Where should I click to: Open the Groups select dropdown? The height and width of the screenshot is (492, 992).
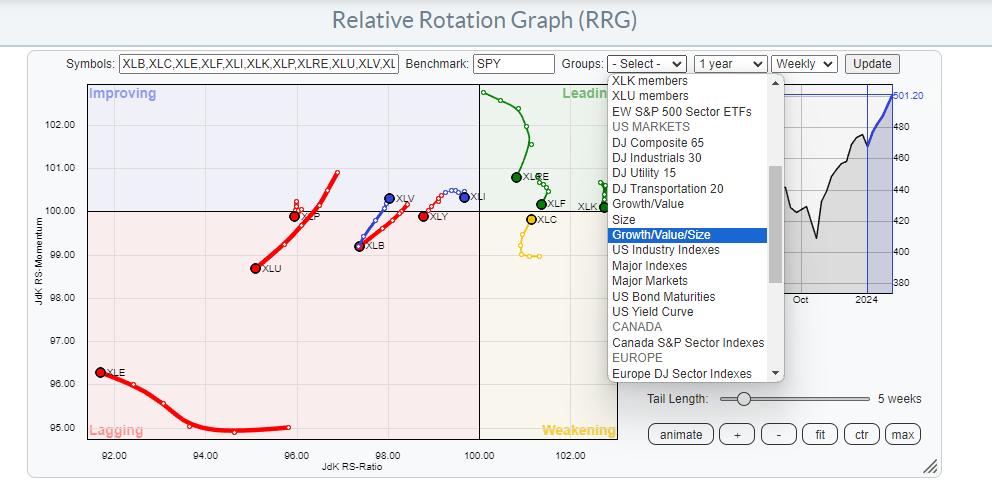pos(646,64)
